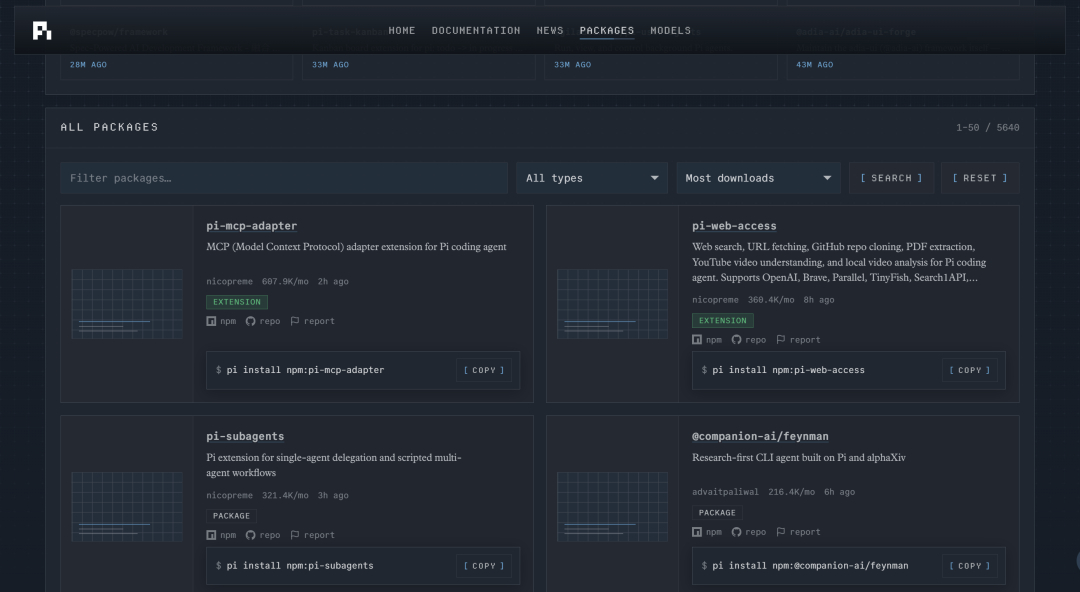Screen dimensions: 1080x592
Task: Click the Search button
Action: click(891, 178)
